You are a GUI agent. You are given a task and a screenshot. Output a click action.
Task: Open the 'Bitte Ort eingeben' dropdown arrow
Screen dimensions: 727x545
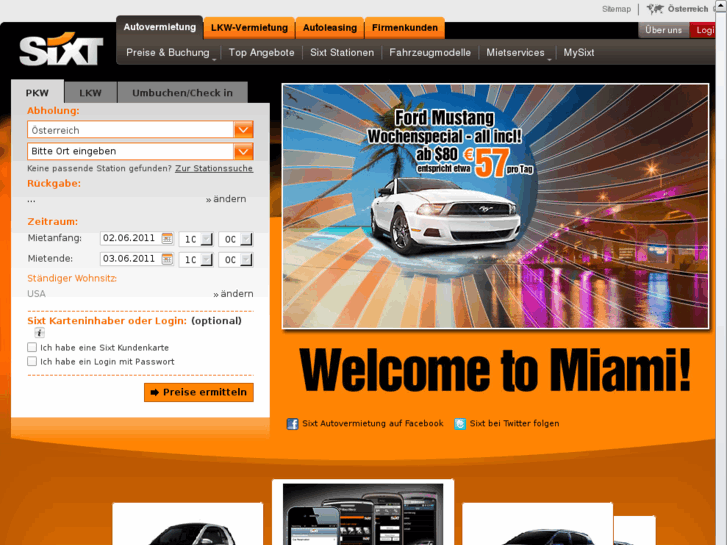pos(243,151)
